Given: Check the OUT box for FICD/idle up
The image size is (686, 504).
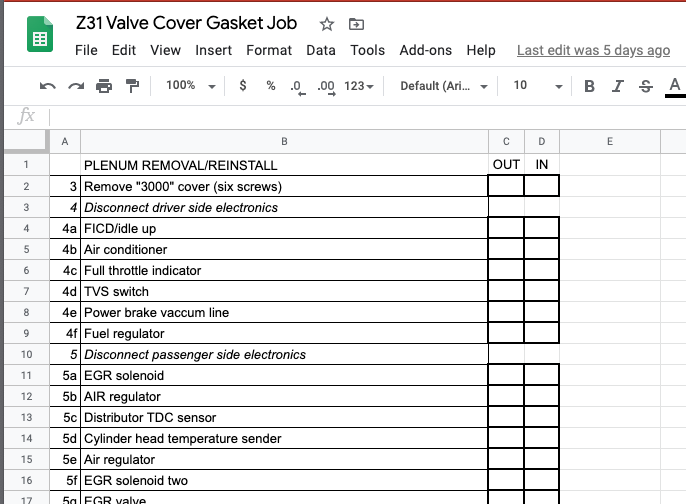Looking at the screenshot, I should point(506,228).
